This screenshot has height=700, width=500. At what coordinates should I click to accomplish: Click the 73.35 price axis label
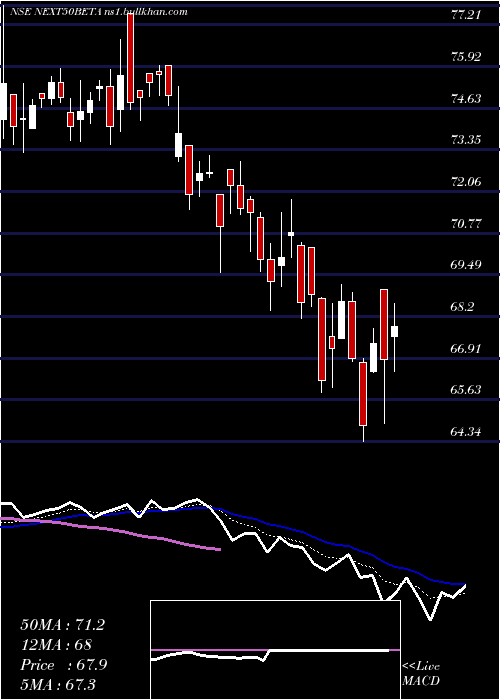(466, 140)
